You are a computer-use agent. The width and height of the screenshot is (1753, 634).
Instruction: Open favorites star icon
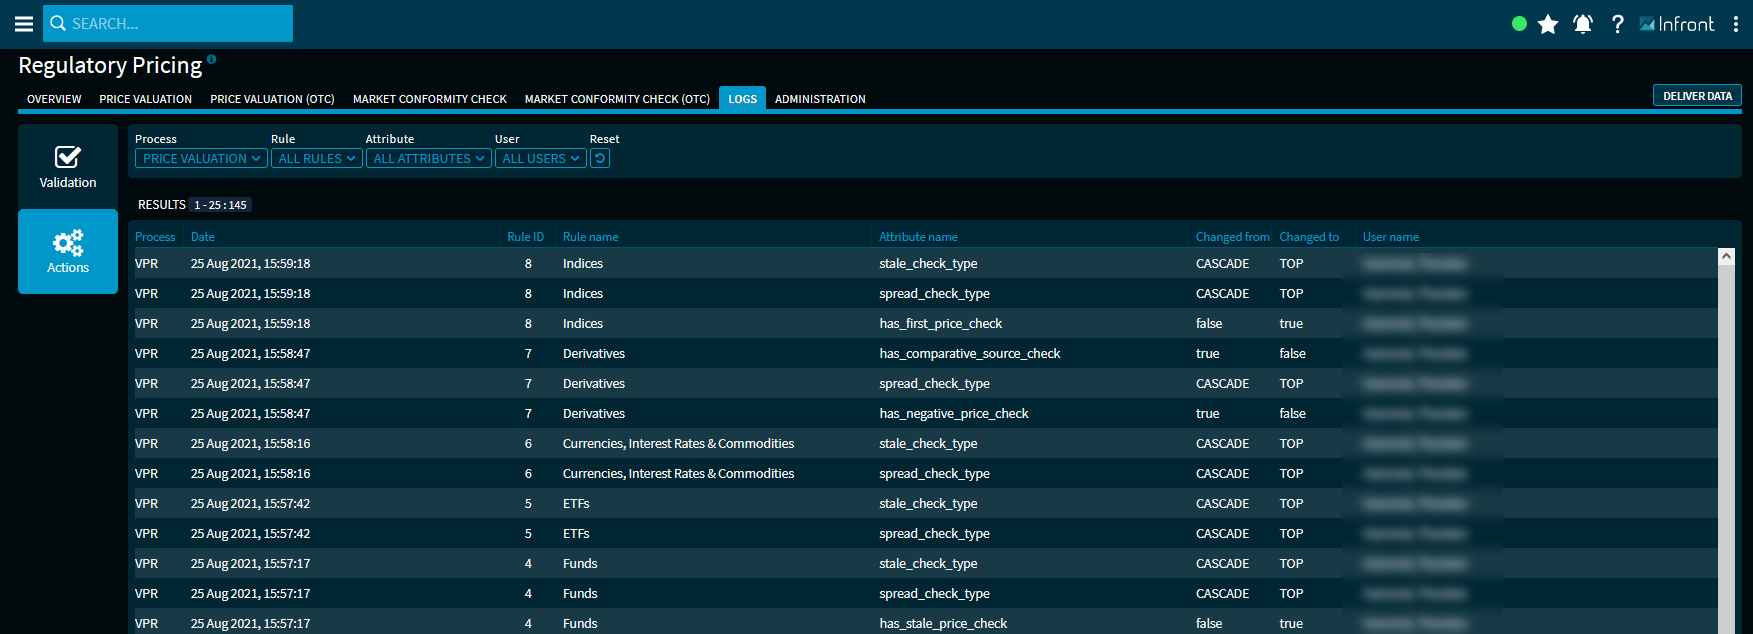coord(1548,24)
